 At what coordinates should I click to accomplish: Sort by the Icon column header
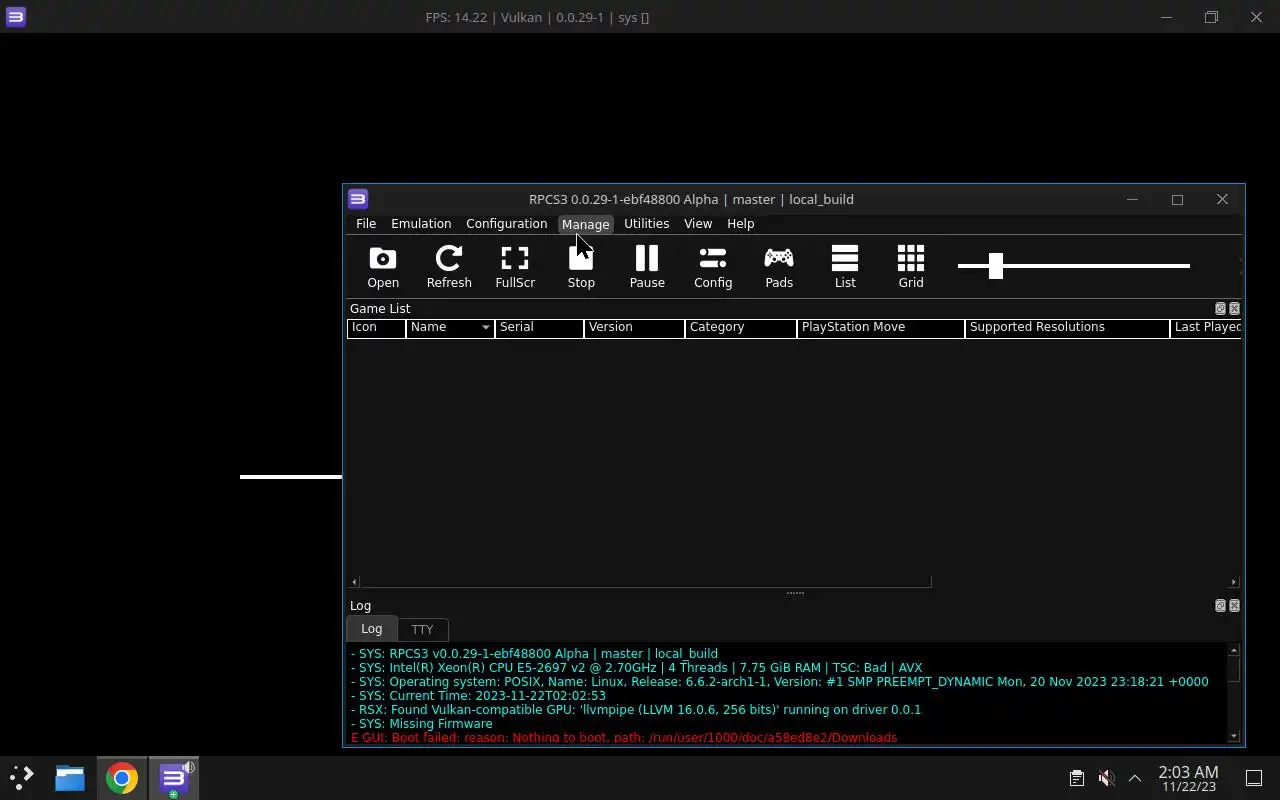376,327
